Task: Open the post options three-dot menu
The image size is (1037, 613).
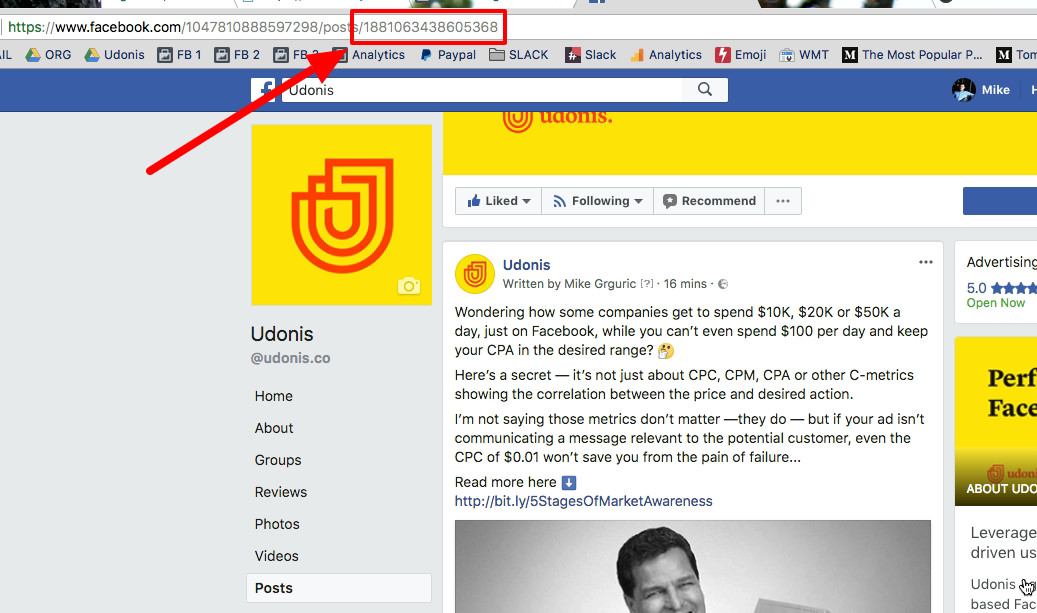Action: tap(925, 263)
